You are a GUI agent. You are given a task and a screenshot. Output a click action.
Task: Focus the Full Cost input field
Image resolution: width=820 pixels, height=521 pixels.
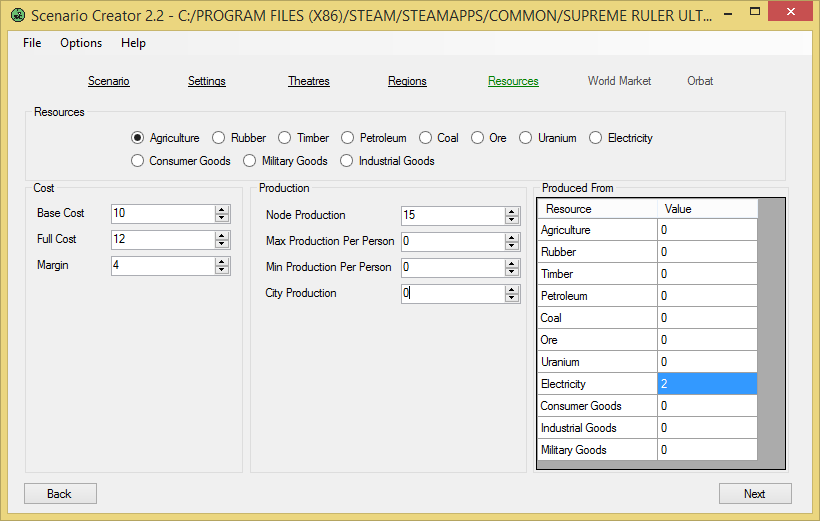click(163, 240)
